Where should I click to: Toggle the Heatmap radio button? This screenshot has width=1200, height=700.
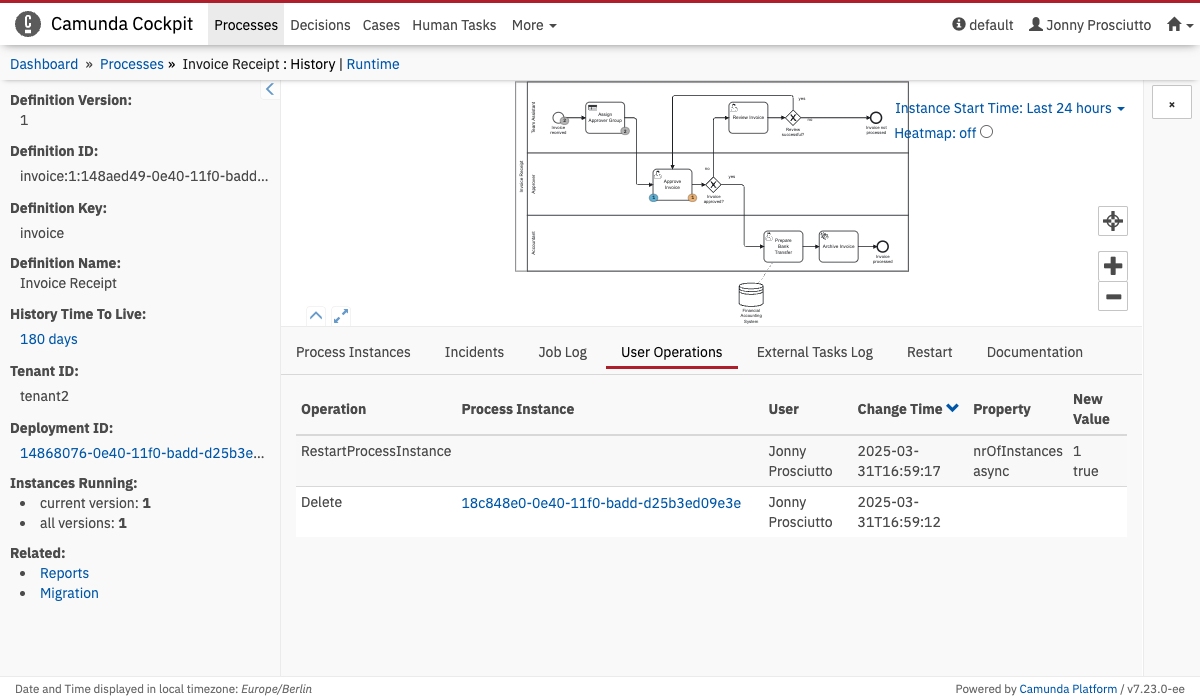(x=986, y=132)
